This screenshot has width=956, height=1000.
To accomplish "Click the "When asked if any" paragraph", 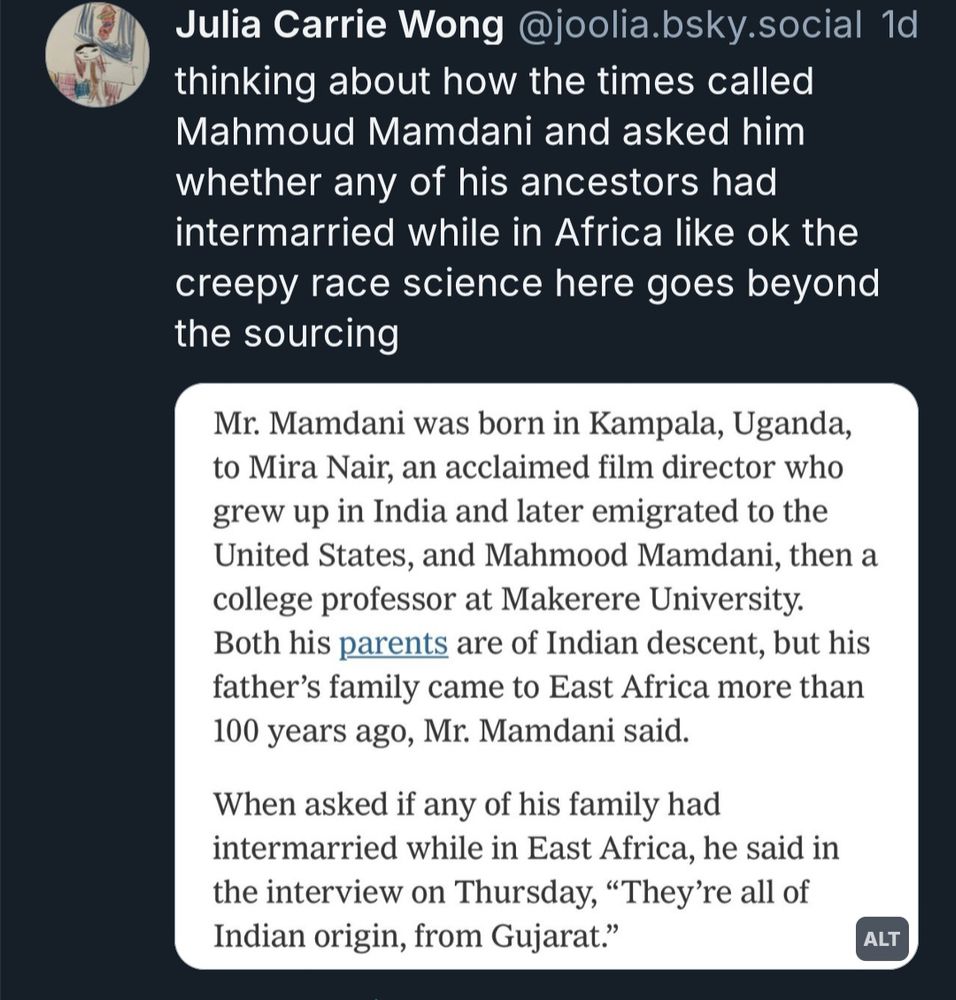I will pyautogui.click(x=526, y=870).
